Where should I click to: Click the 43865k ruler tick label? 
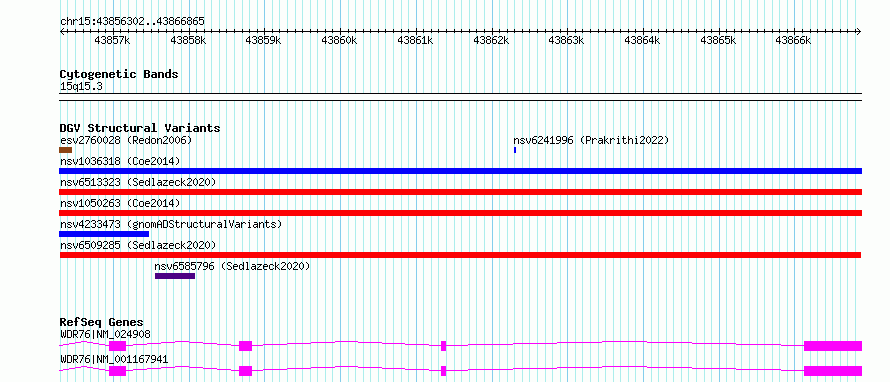(x=718, y=41)
